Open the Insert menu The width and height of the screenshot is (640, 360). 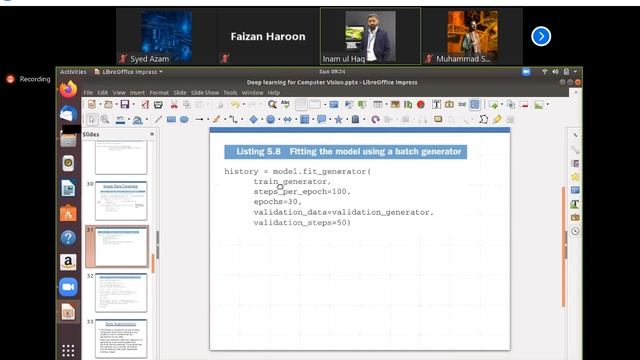[137, 93]
